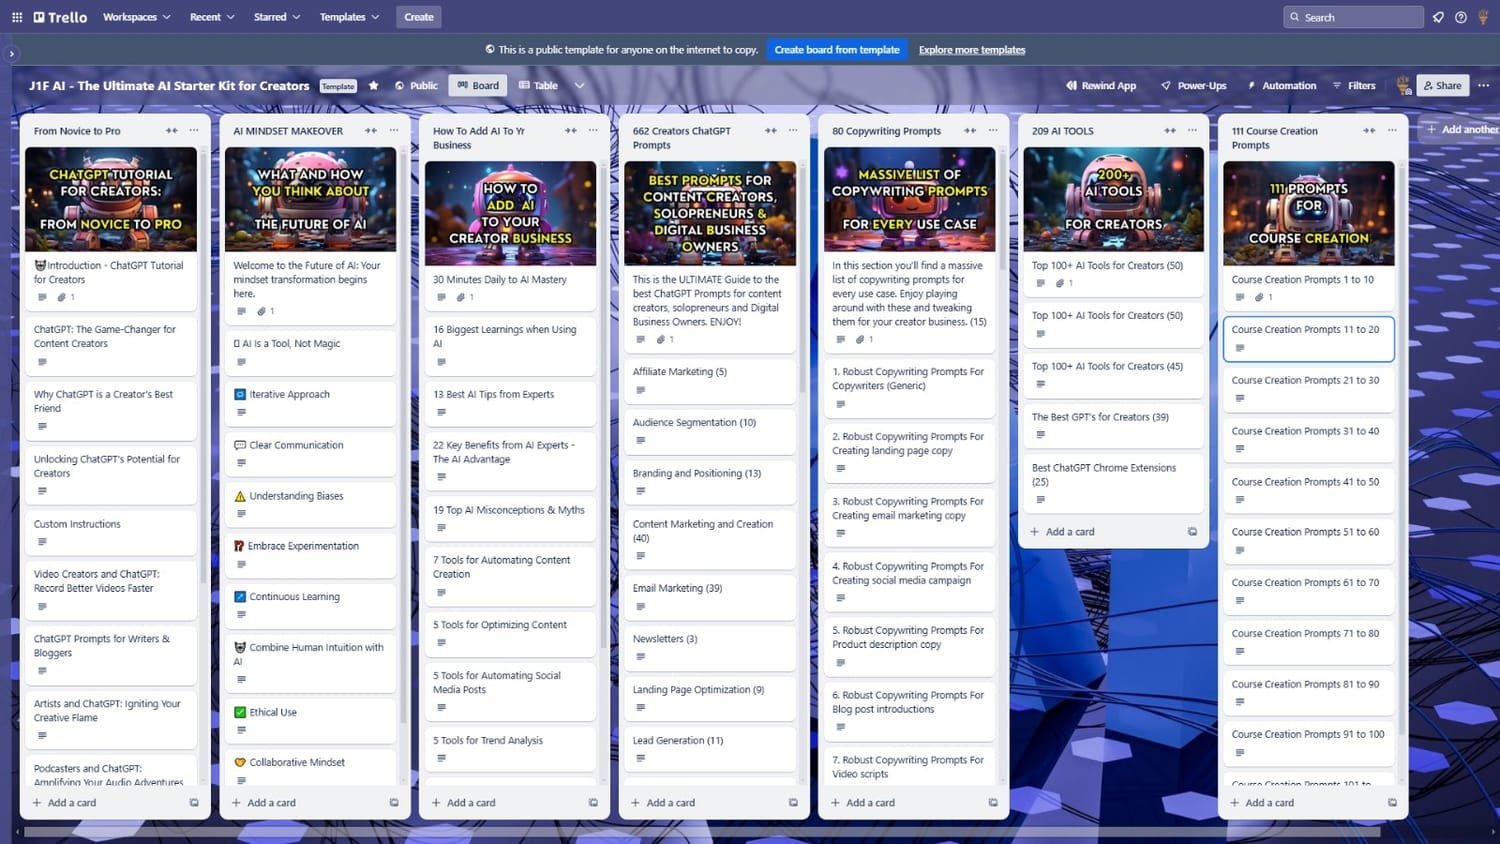Viewport: 1500px width, 844px height.
Task: Collapse the How To Add AI list
Action: coord(571,131)
